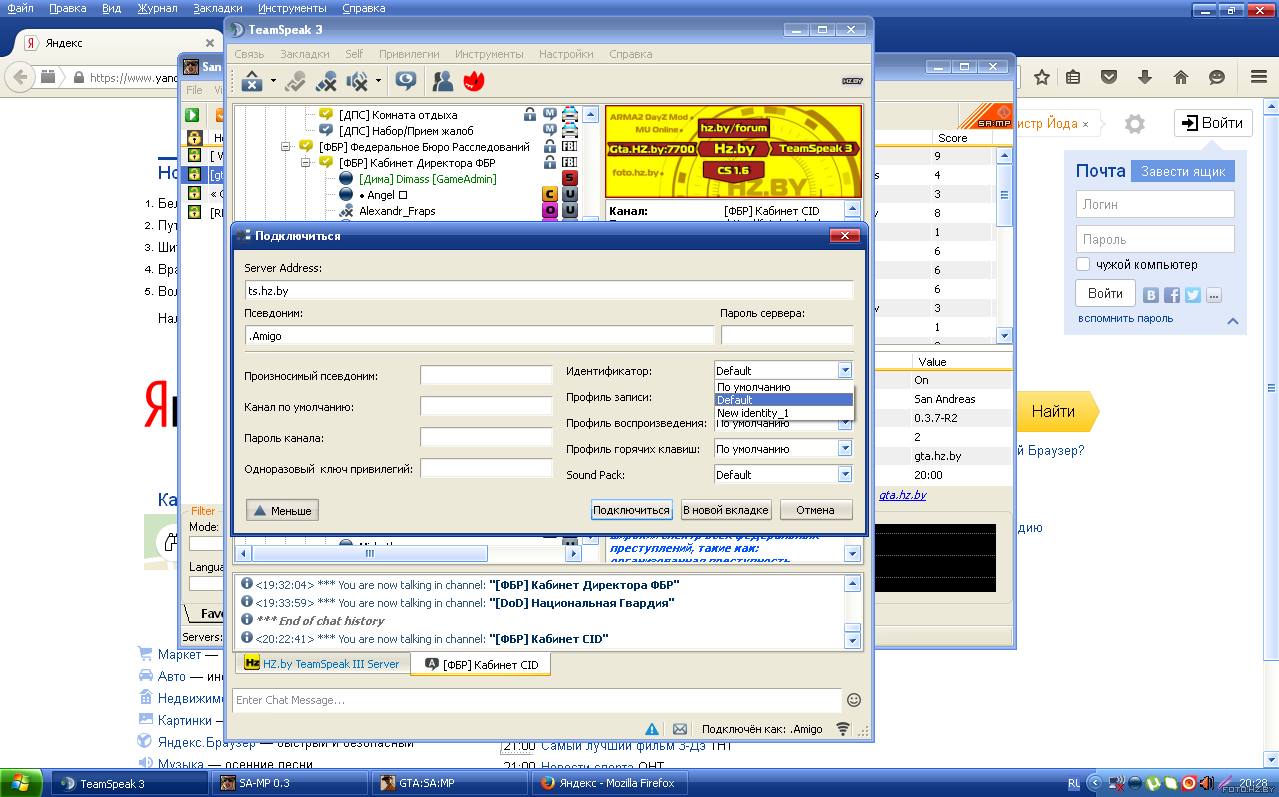Image resolution: width=1279 pixels, height=797 pixels.
Task: Collapse the Yandex mail login panel
Action: 1233,321
